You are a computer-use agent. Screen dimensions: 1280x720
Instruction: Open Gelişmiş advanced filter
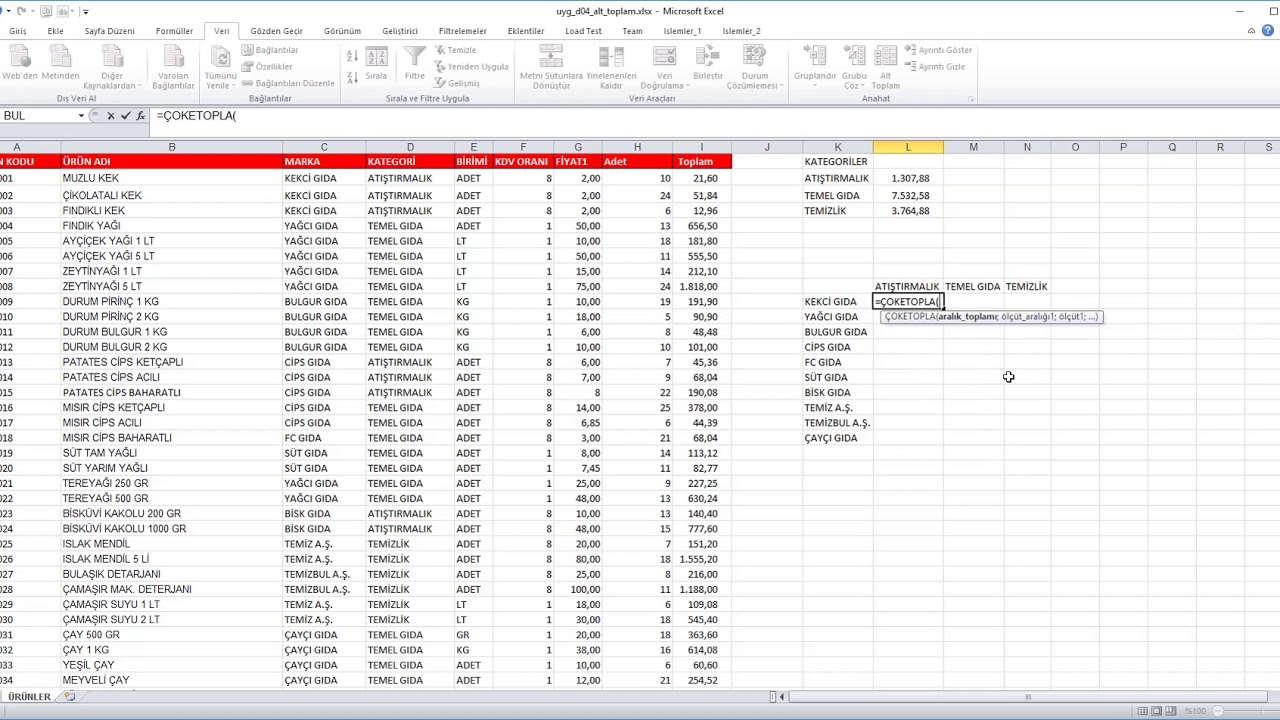(x=457, y=83)
